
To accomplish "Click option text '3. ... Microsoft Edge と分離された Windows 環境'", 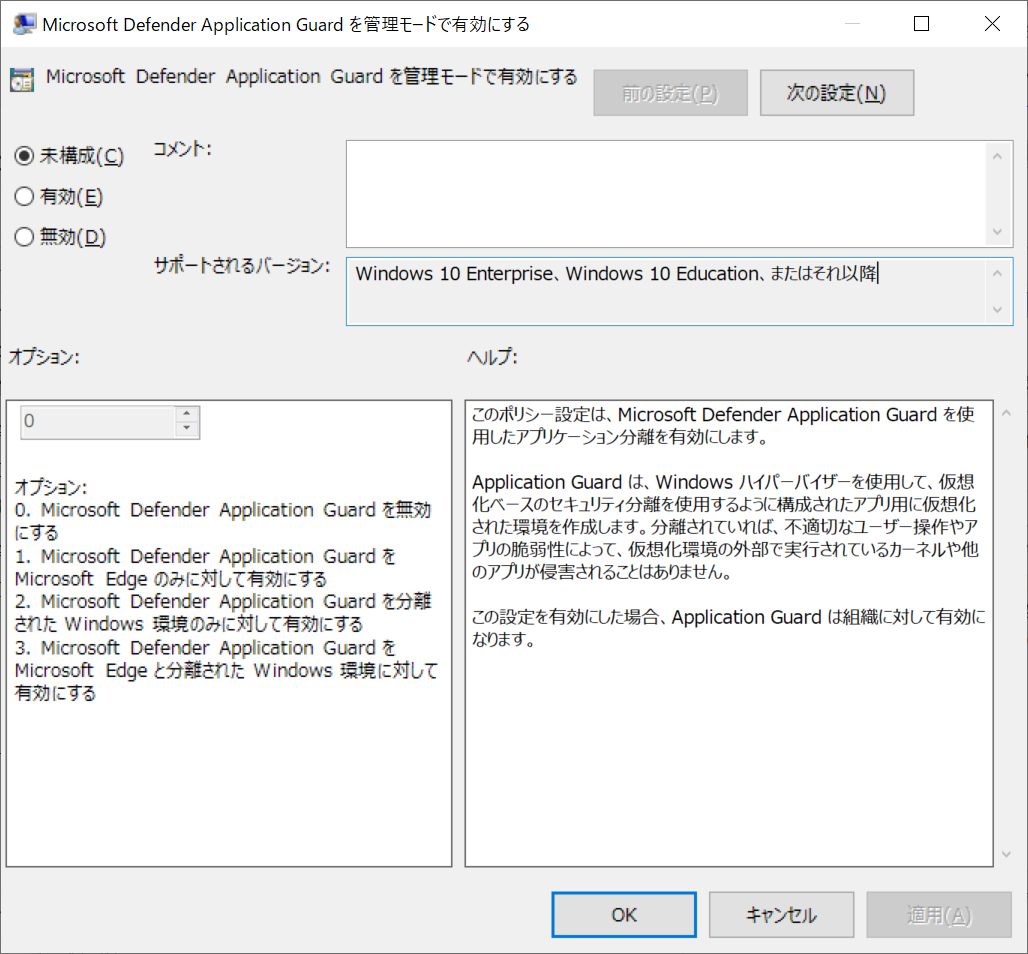I will coord(226,670).
